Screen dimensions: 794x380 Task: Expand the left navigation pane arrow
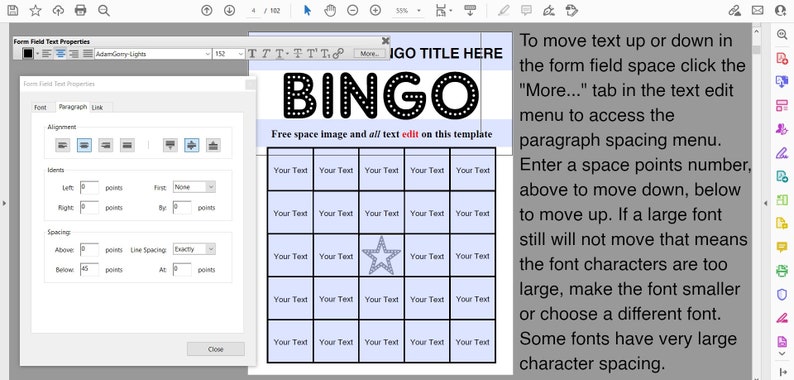coord(4,203)
